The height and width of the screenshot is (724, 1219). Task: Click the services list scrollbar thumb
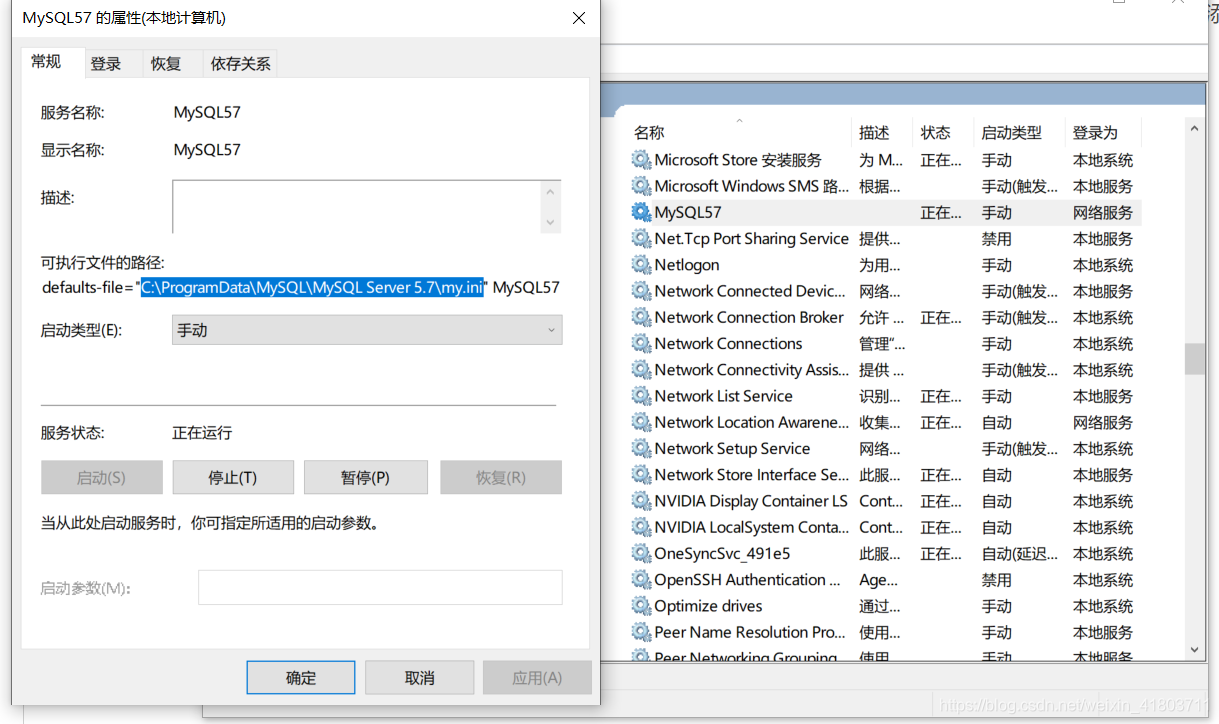(x=1194, y=359)
